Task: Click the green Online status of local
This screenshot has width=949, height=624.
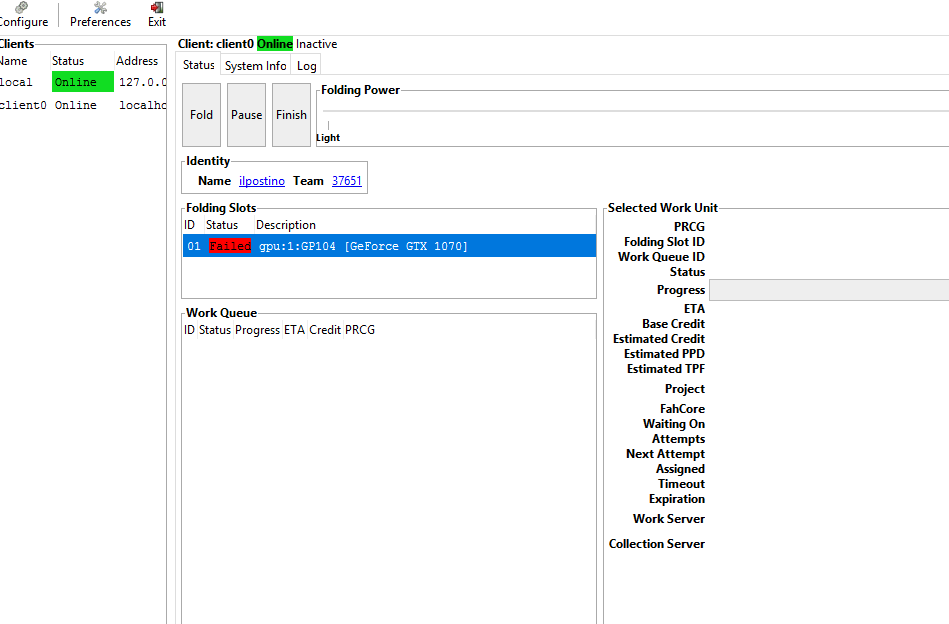Action: 82,82
